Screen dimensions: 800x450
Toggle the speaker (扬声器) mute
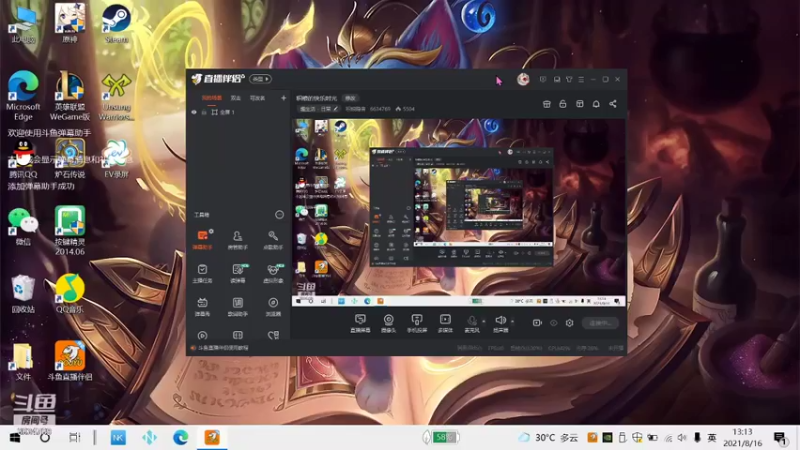[501, 323]
